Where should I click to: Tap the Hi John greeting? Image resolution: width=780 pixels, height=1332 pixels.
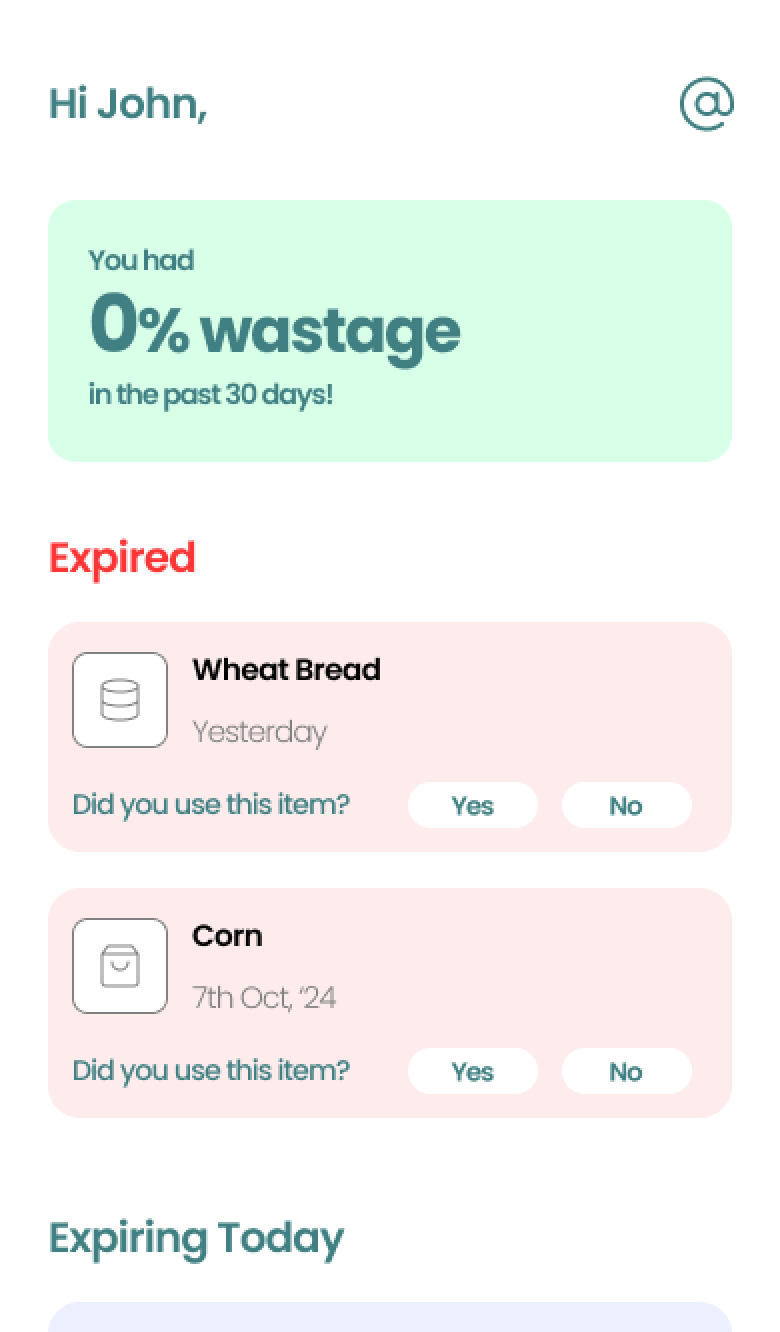tap(128, 104)
